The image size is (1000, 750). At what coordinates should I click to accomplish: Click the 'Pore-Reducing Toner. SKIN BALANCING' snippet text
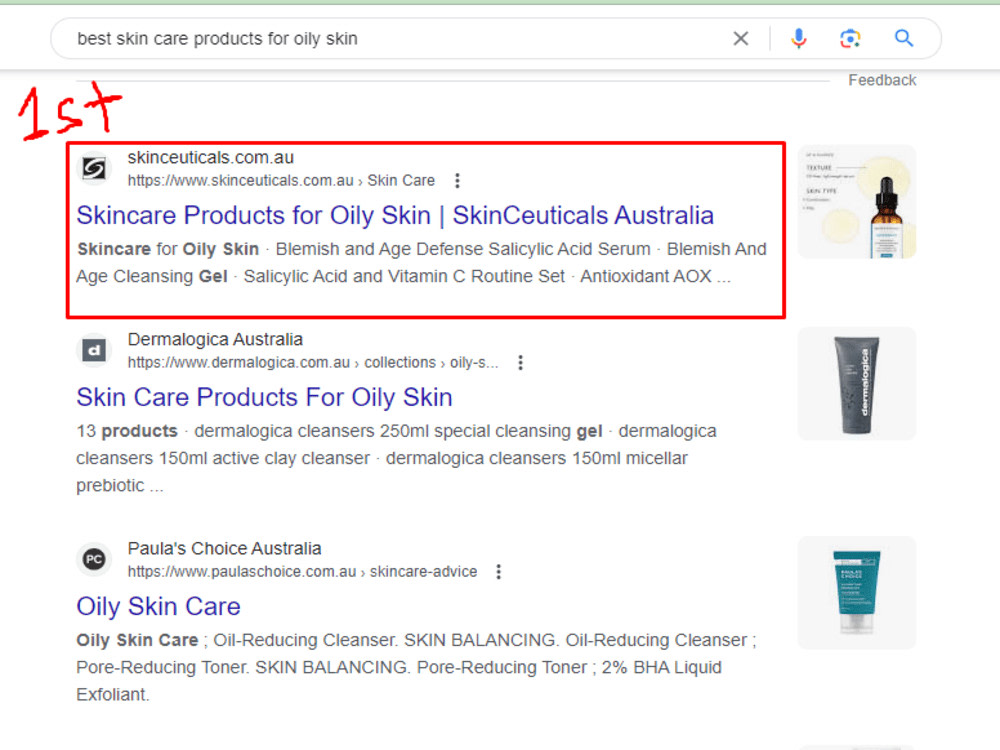coord(242,667)
